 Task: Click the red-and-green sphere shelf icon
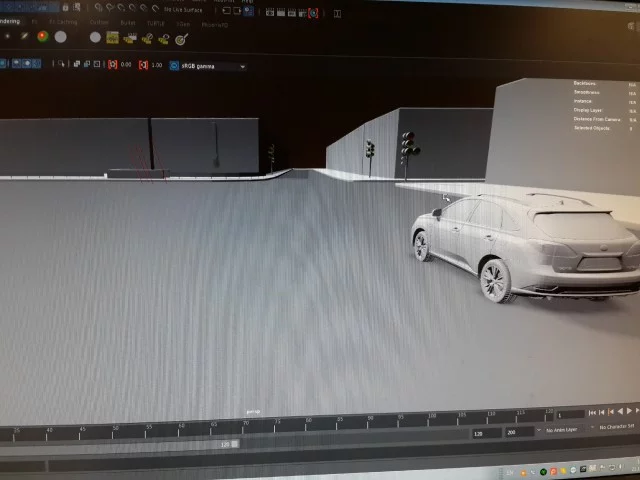pyautogui.click(x=42, y=36)
